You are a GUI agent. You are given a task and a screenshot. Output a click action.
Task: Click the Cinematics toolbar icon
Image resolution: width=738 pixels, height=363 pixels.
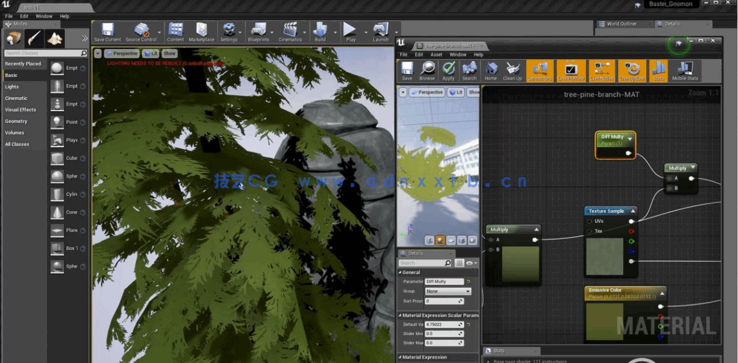pos(290,32)
